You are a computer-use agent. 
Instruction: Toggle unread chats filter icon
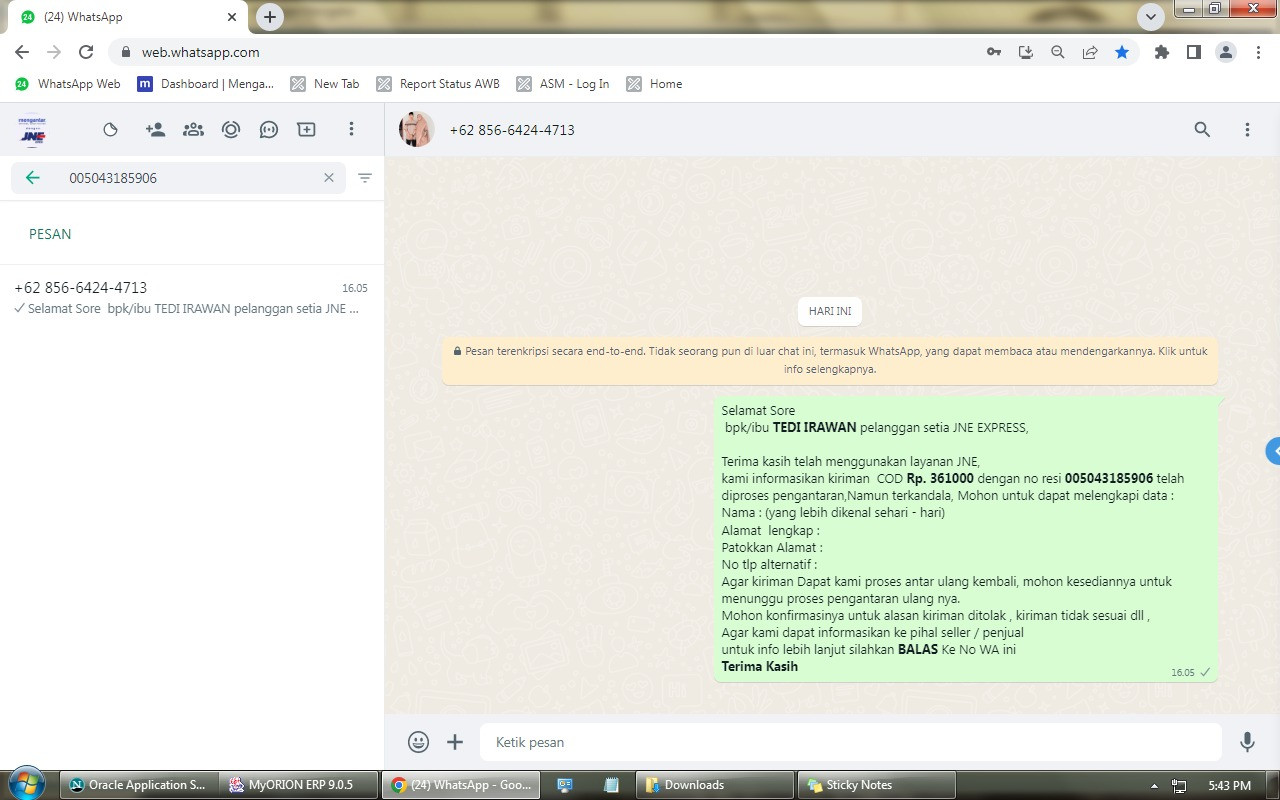click(x=365, y=178)
